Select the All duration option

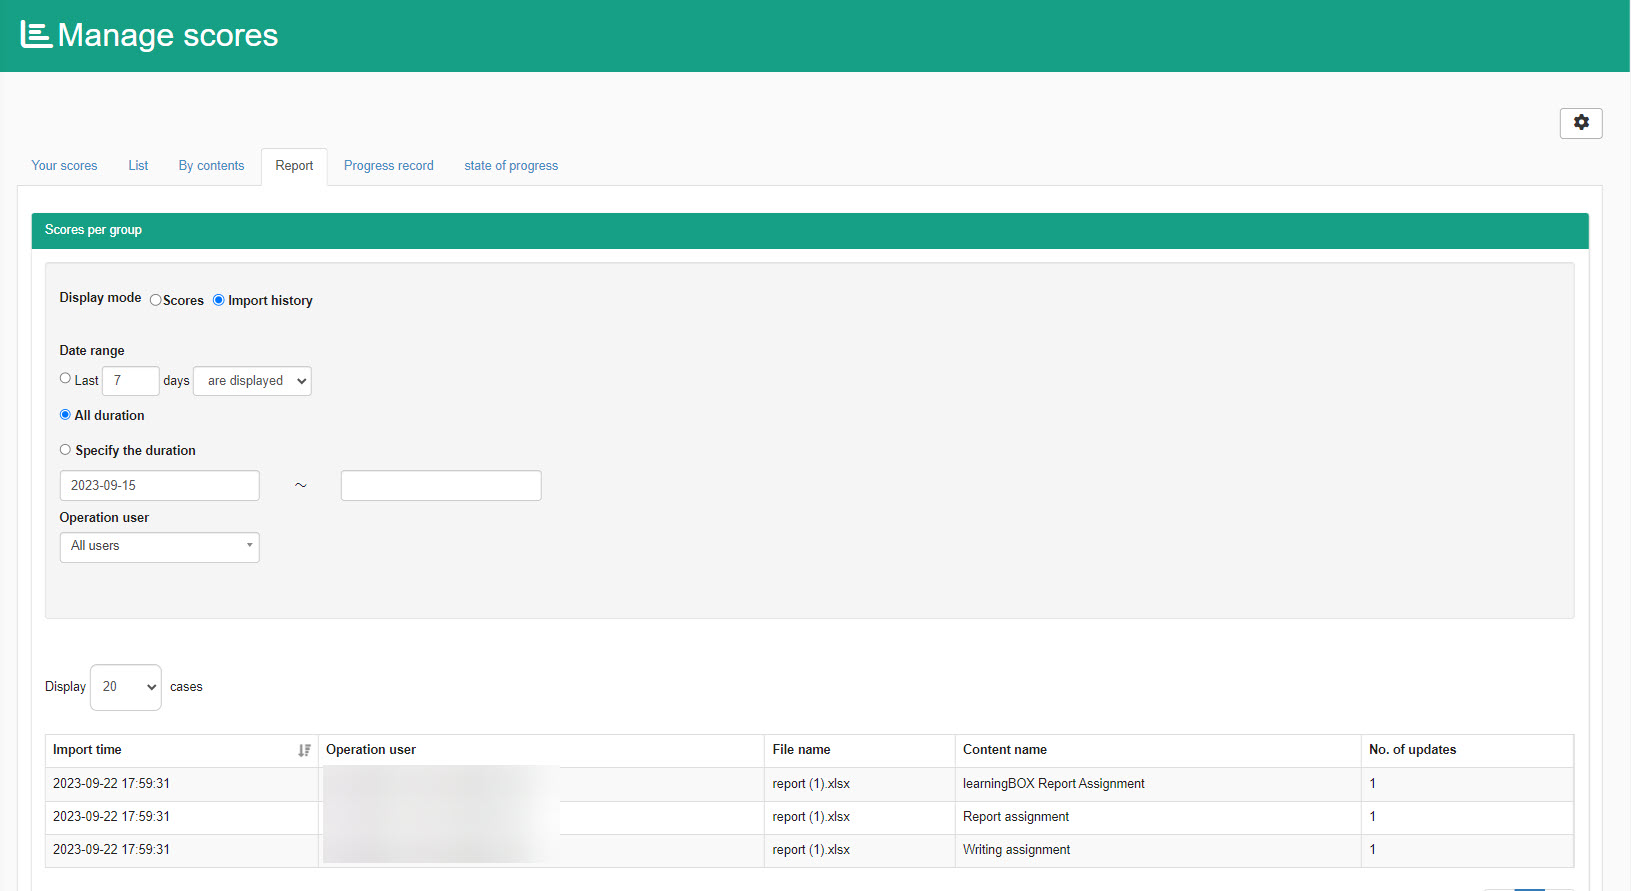point(65,415)
